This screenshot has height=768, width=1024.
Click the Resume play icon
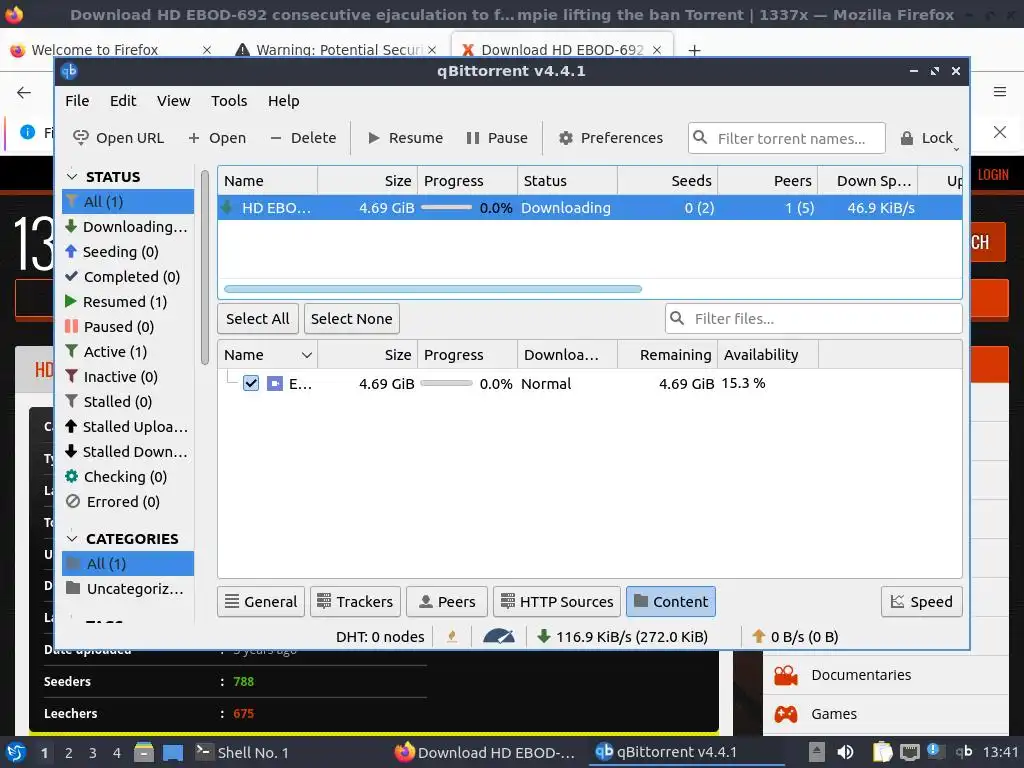click(374, 138)
